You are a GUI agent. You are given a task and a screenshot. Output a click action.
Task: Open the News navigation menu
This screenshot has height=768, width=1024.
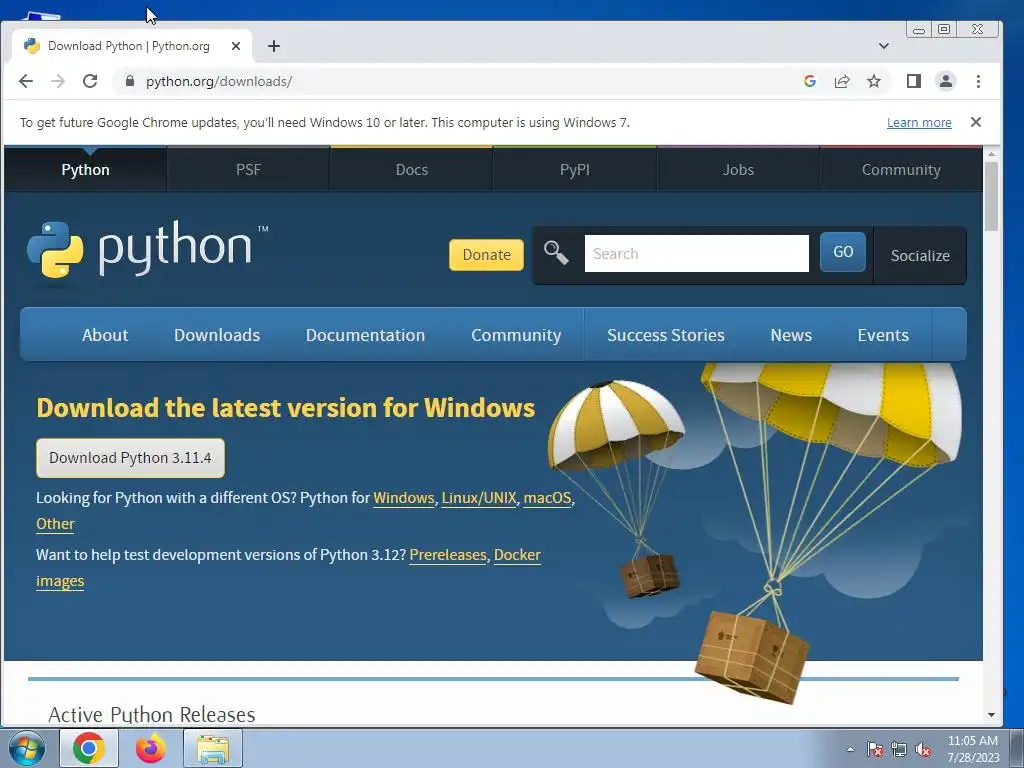[x=791, y=335]
